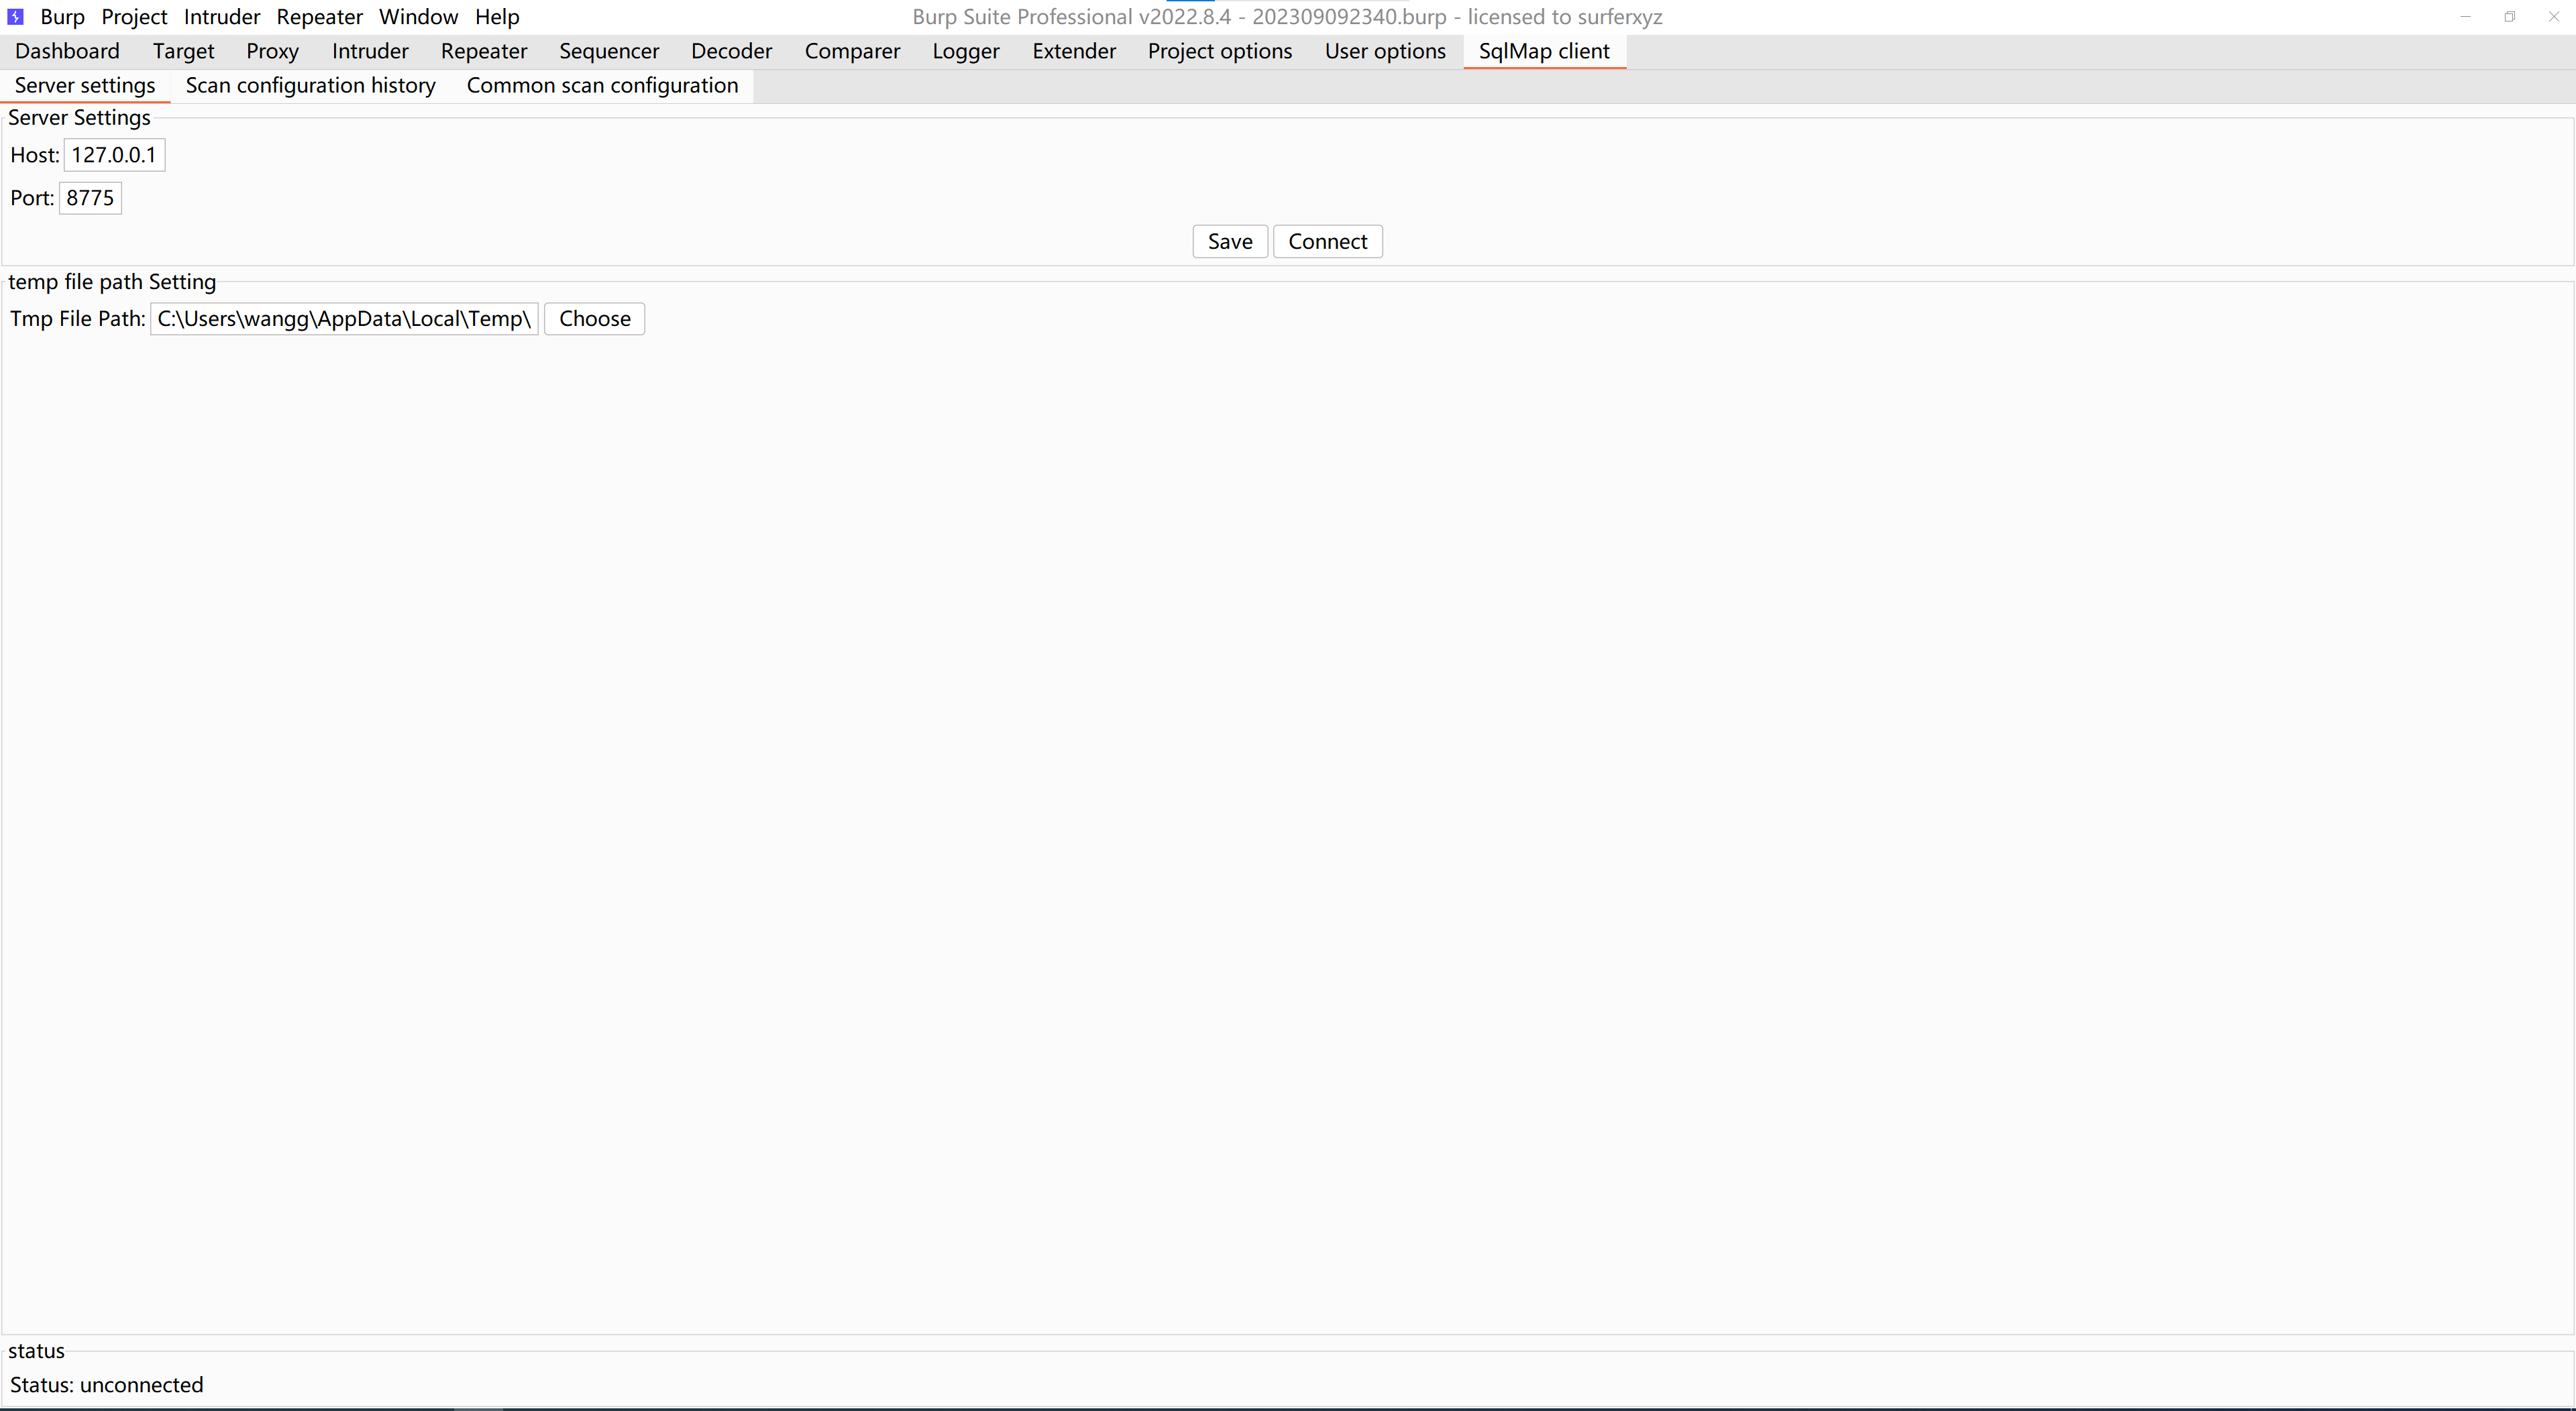The width and height of the screenshot is (2576, 1411).
Task: Open the Dashboard tab
Action: (x=67, y=51)
